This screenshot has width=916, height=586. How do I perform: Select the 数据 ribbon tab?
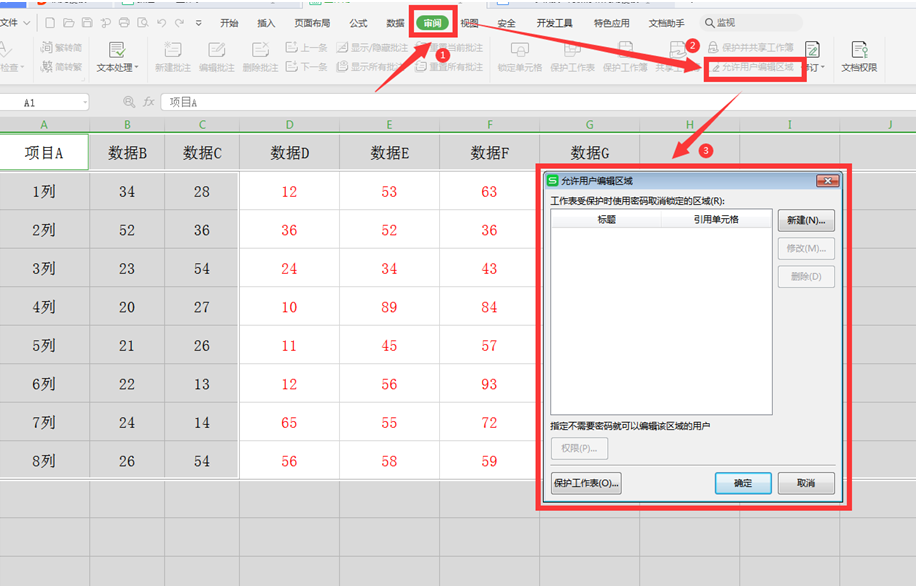[x=395, y=23]
